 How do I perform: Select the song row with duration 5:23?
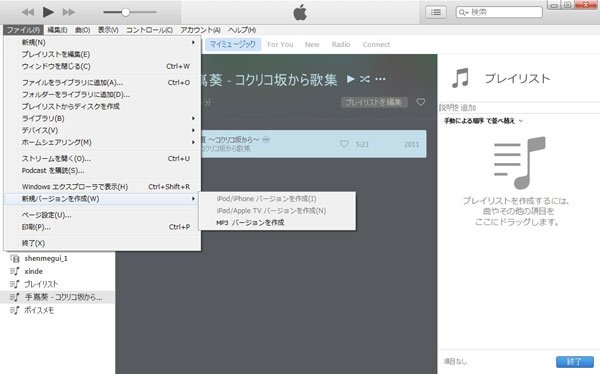[313, 144]
